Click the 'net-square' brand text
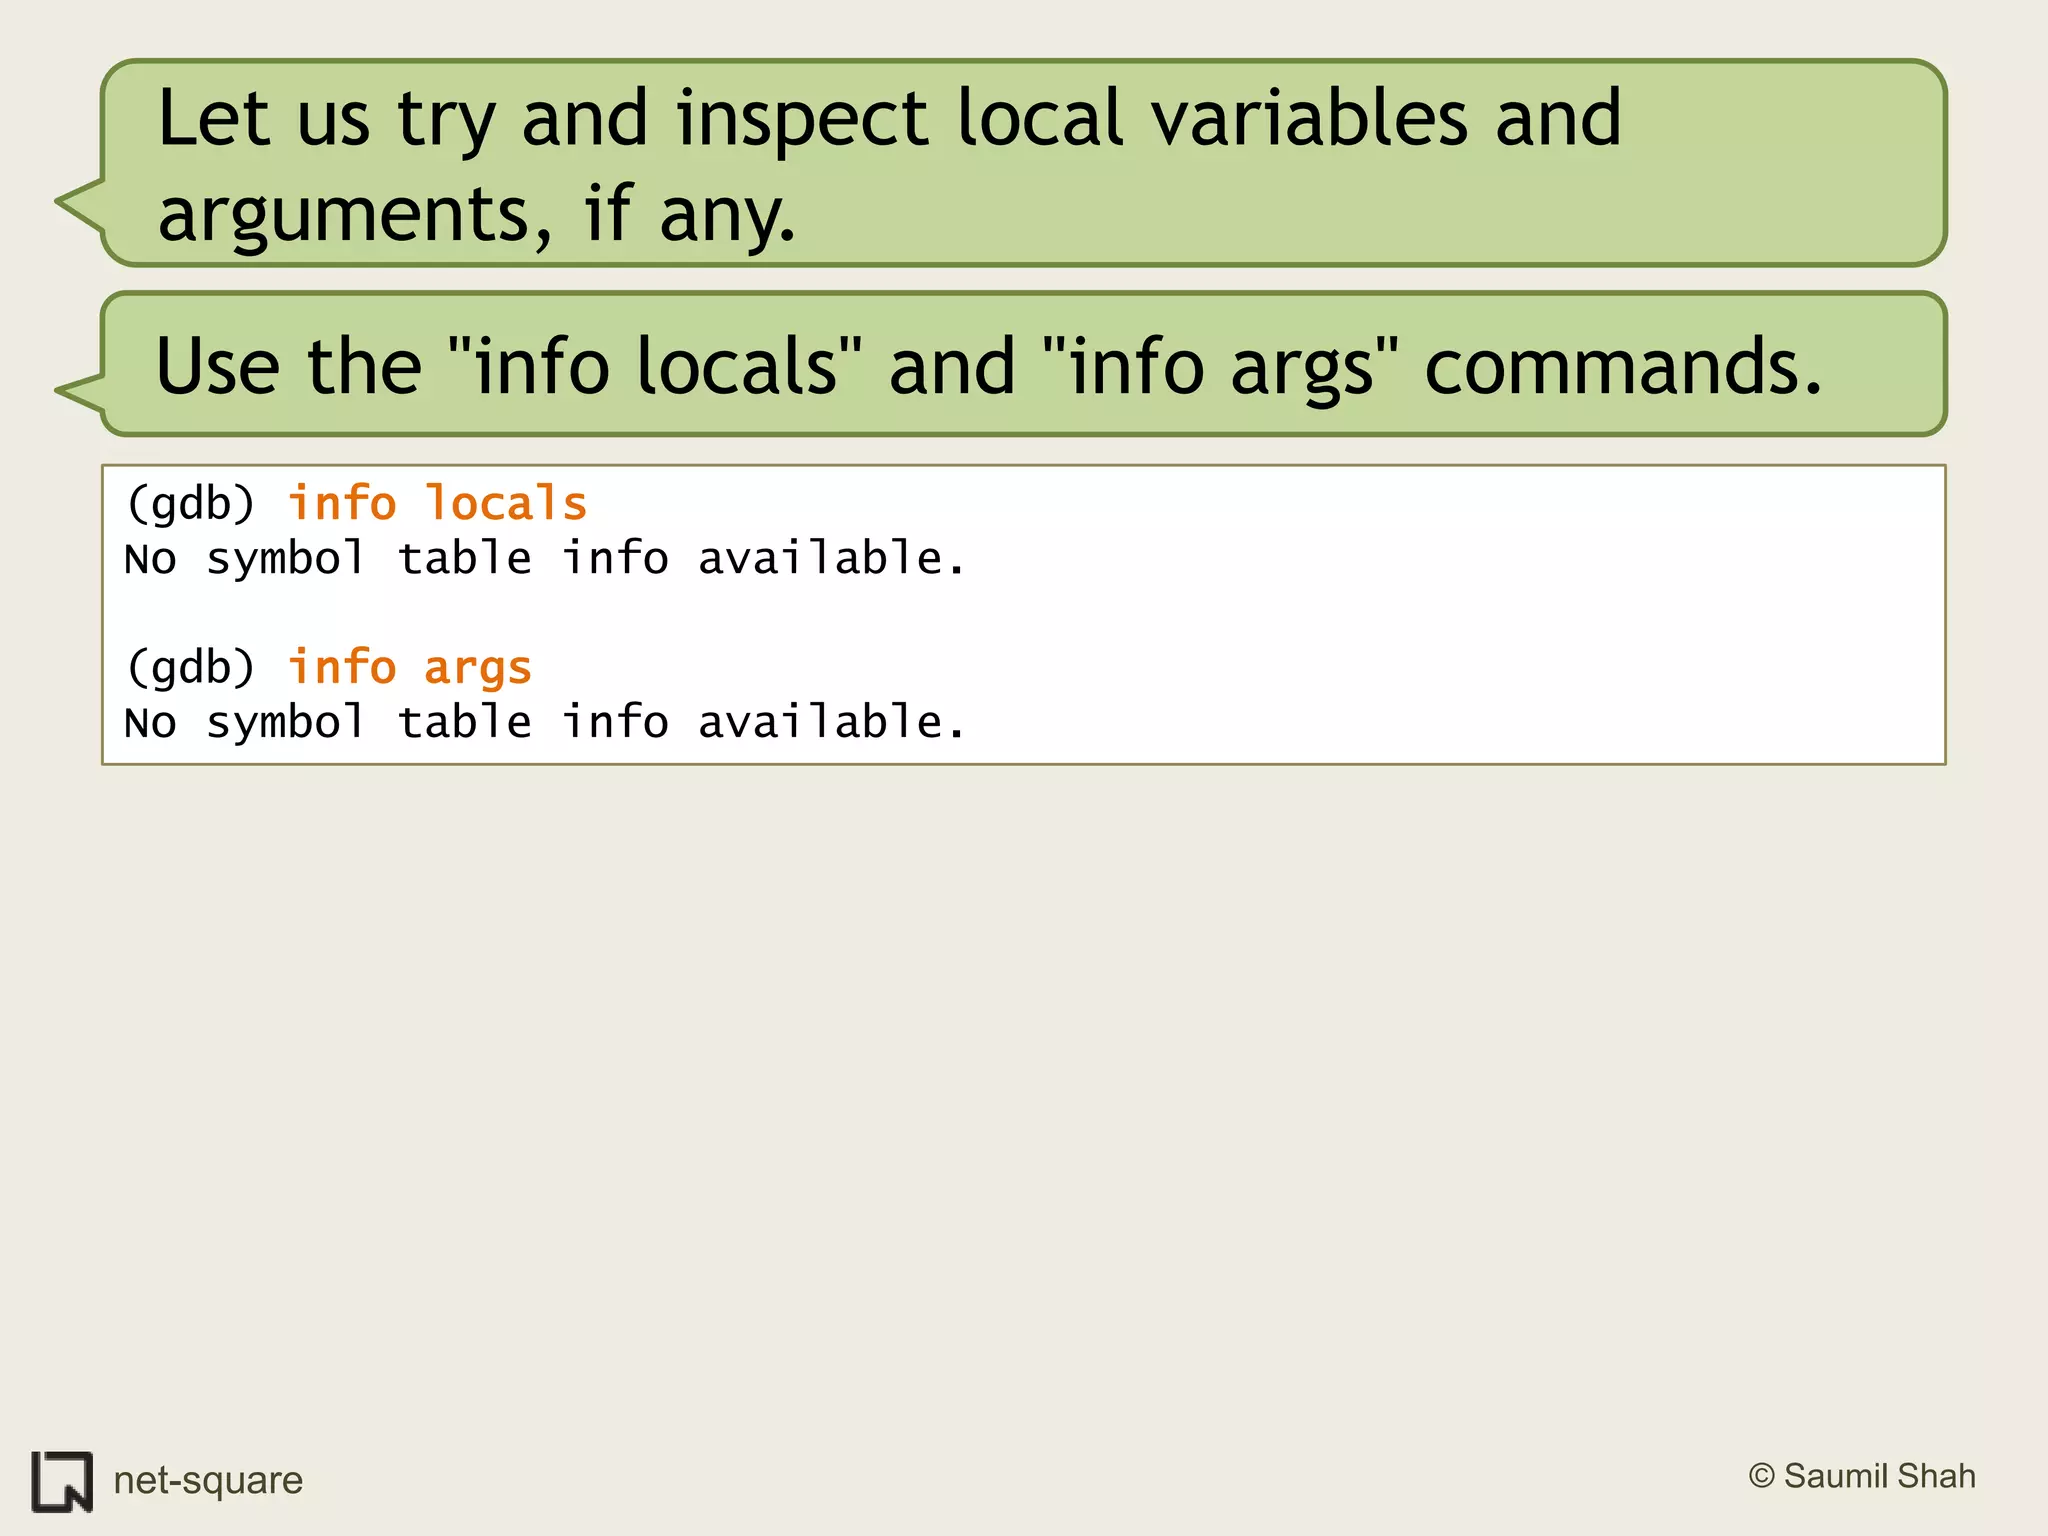This screenshot has height=1536, width=2048. [x=208, y=1480]
